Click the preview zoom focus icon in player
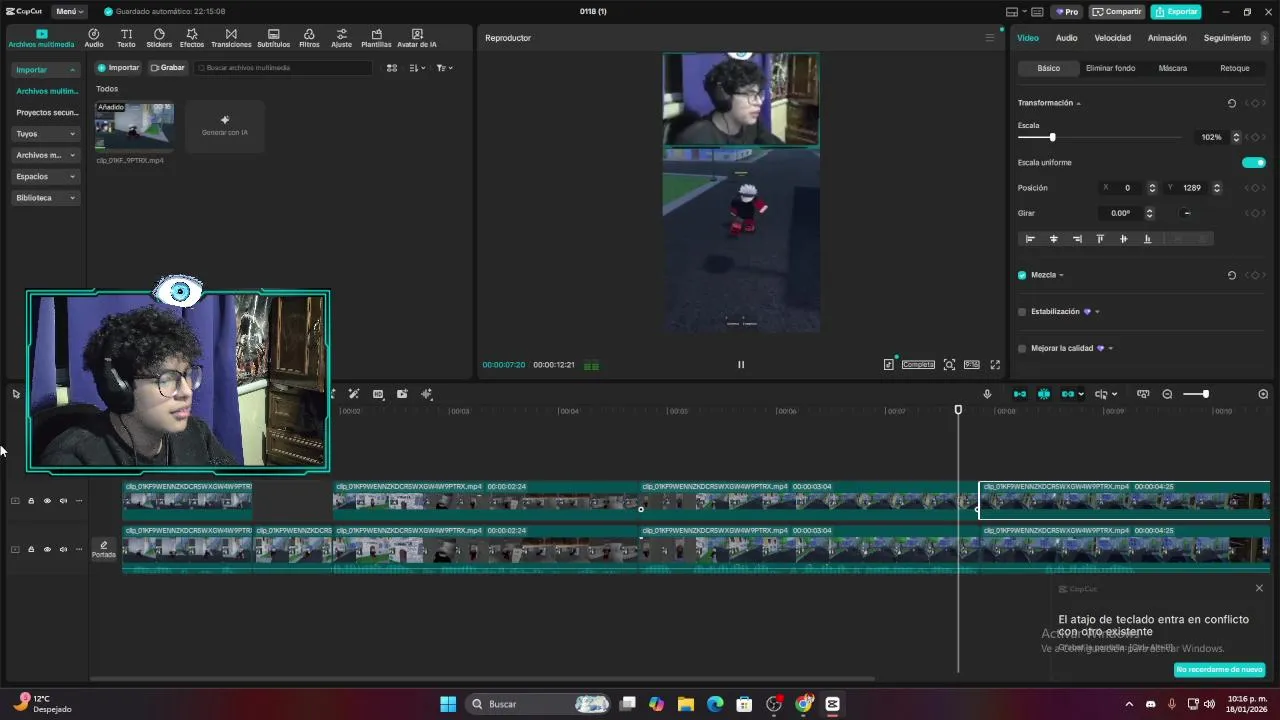The image size is (1280, 720). 949,365
